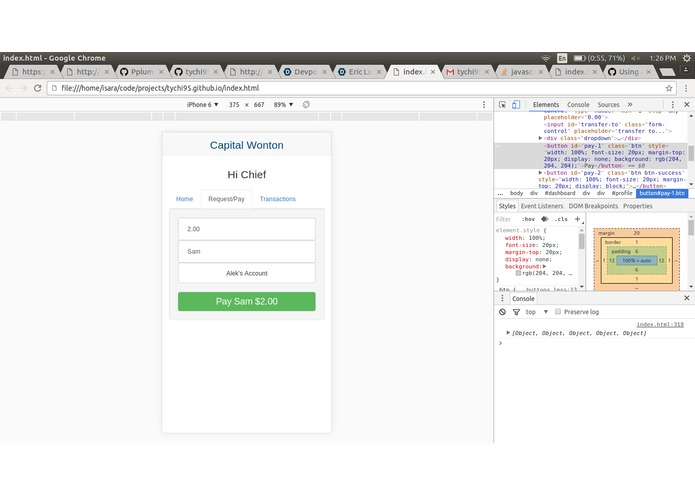Open the Sources tab
This screenshot has width=695, height=494.
point(608,105)
